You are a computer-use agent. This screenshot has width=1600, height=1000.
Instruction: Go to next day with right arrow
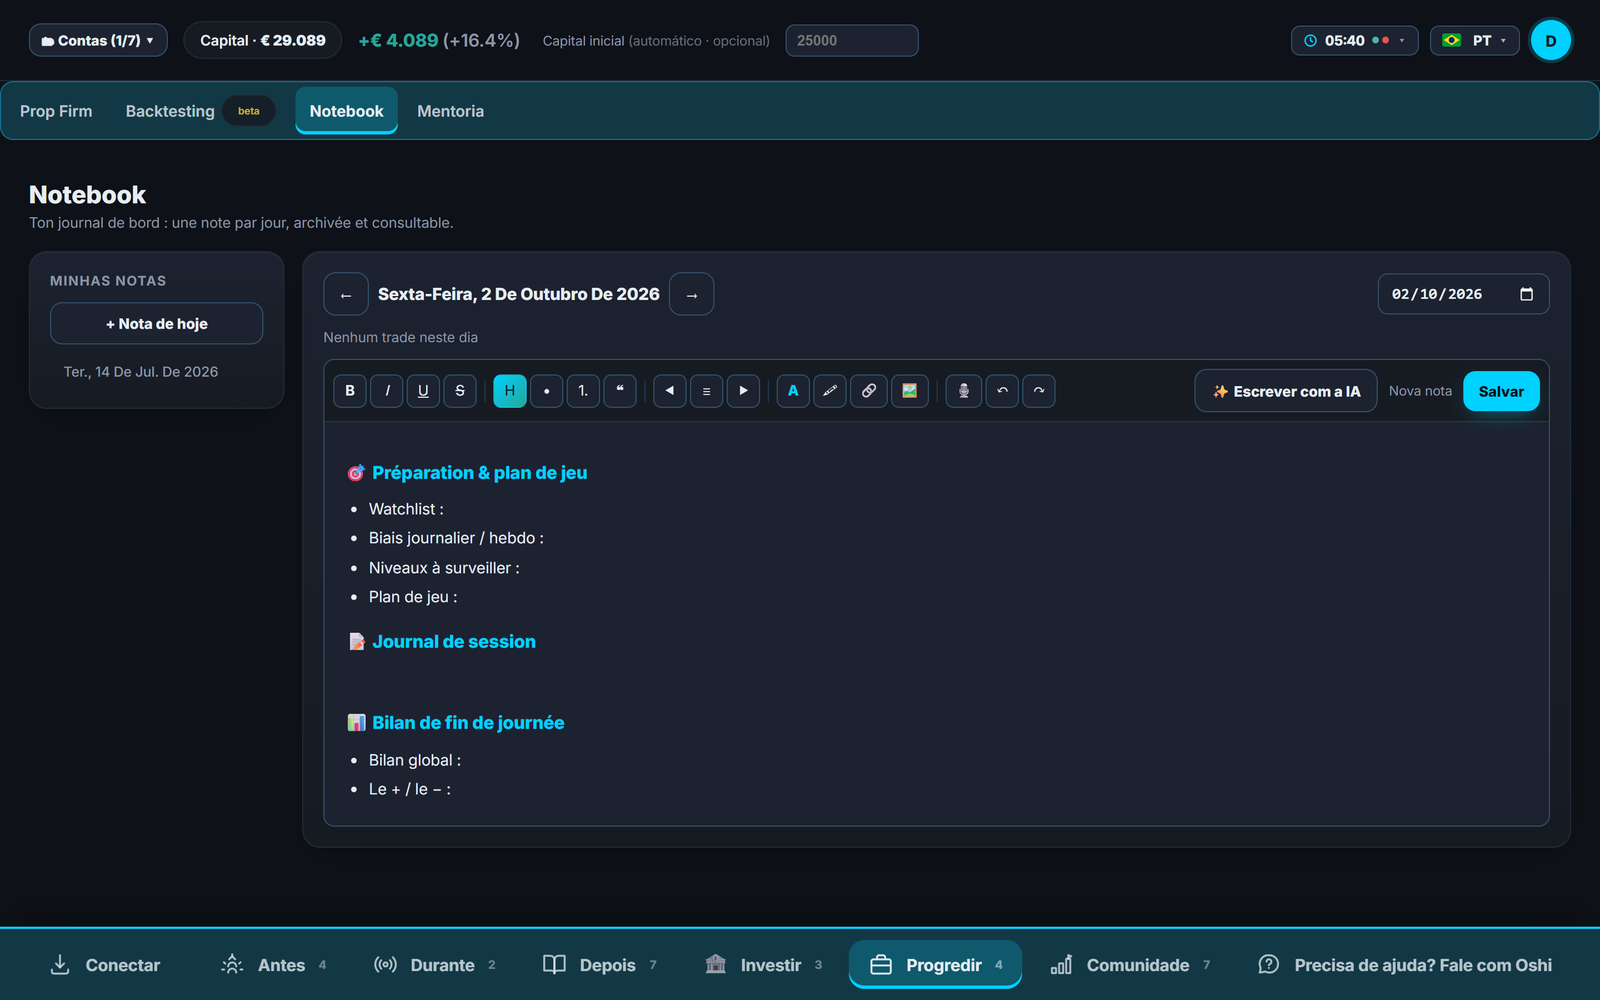click(692, 294)
